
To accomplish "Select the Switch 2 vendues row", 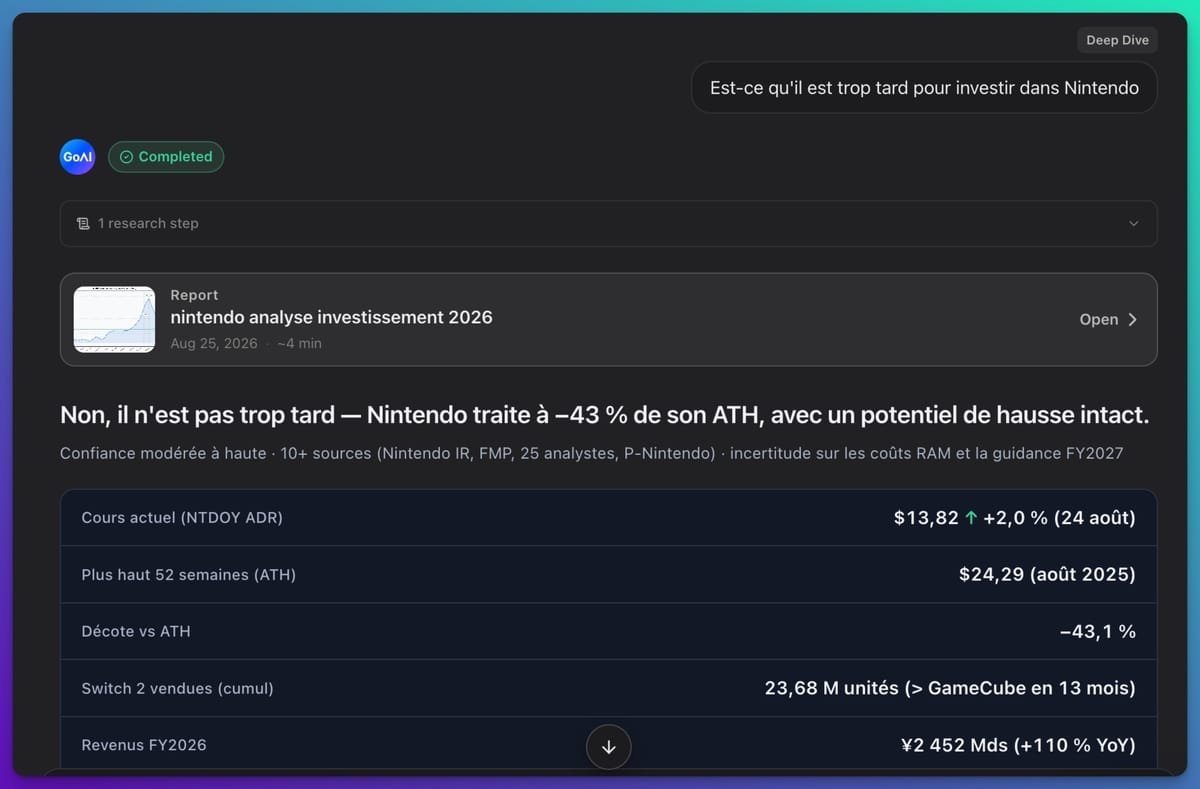I will tap(608, 689).
